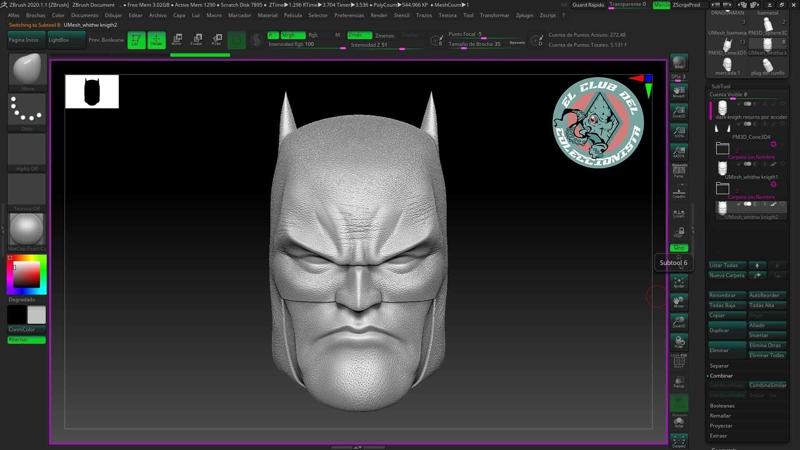Click the Página Inicio button
This screenshot has height=450, width=800.
coord(27,40)
